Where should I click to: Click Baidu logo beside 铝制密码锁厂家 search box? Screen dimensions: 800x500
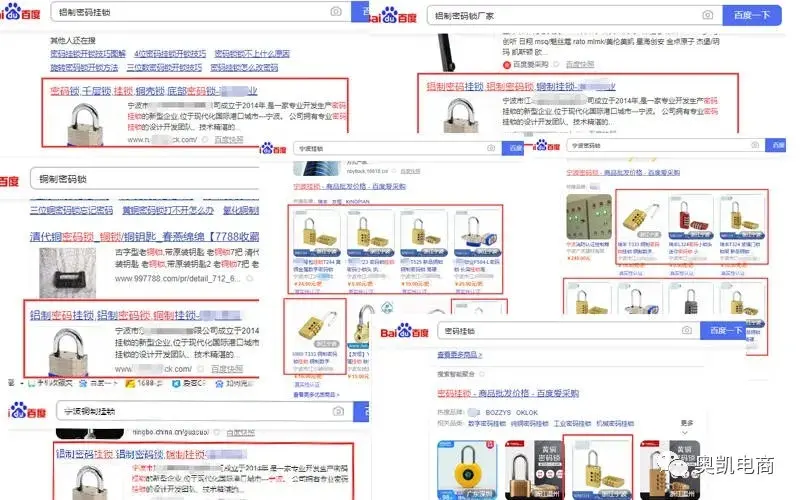tap(393, 15)
